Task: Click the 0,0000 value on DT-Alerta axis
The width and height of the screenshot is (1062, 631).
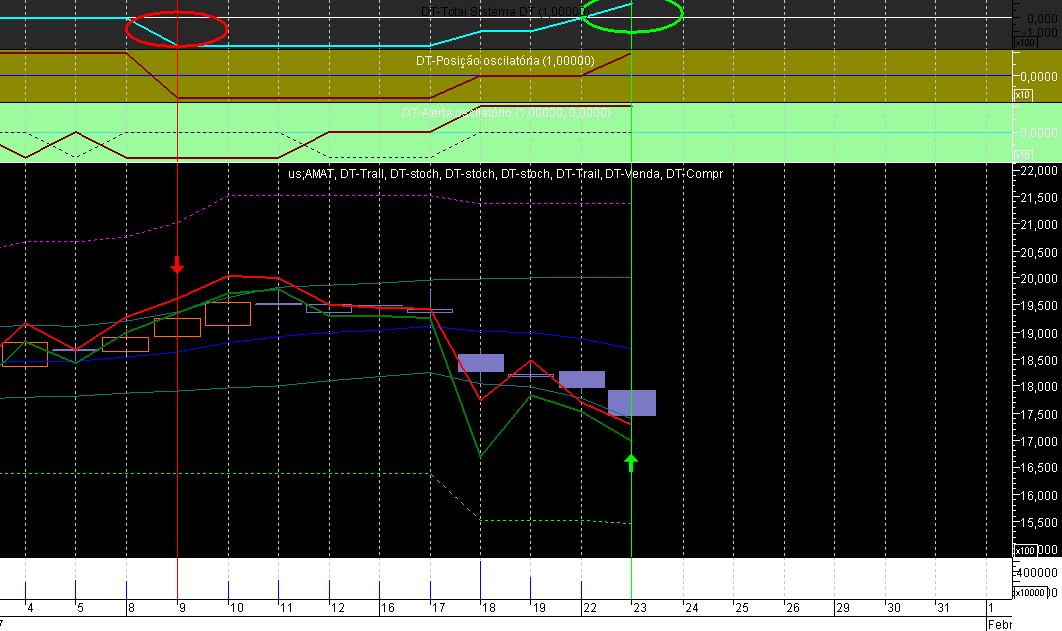Action: click(x=1040, y=133)
